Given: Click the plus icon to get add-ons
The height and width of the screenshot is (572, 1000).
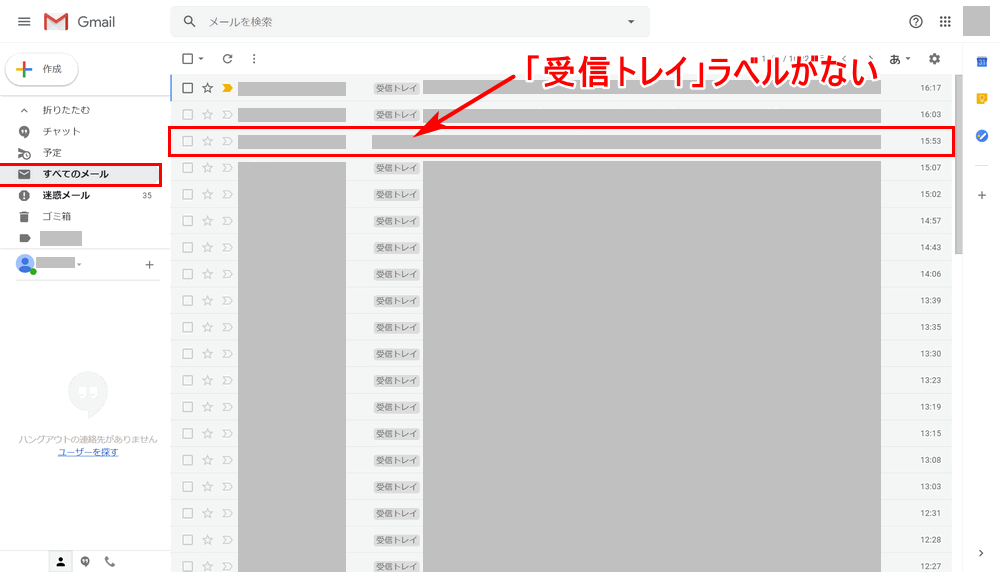Looking at the screenshot, I should pos(982,195).
